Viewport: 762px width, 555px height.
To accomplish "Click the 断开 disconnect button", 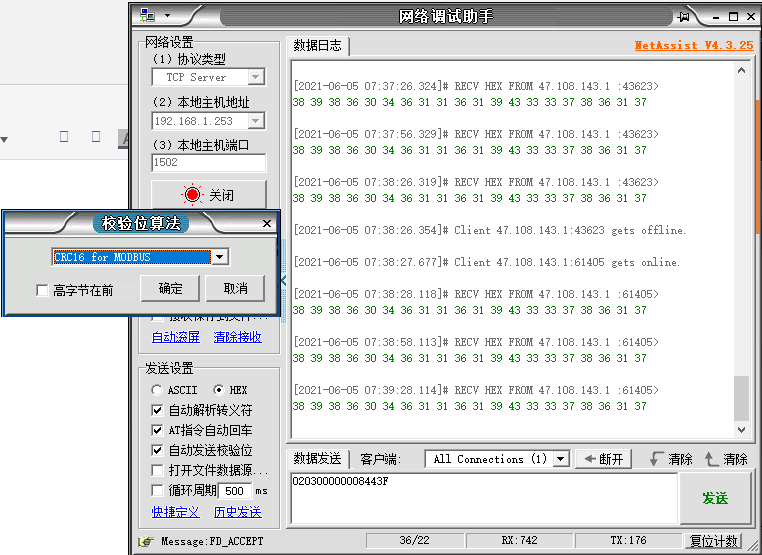I will [603, 459].
